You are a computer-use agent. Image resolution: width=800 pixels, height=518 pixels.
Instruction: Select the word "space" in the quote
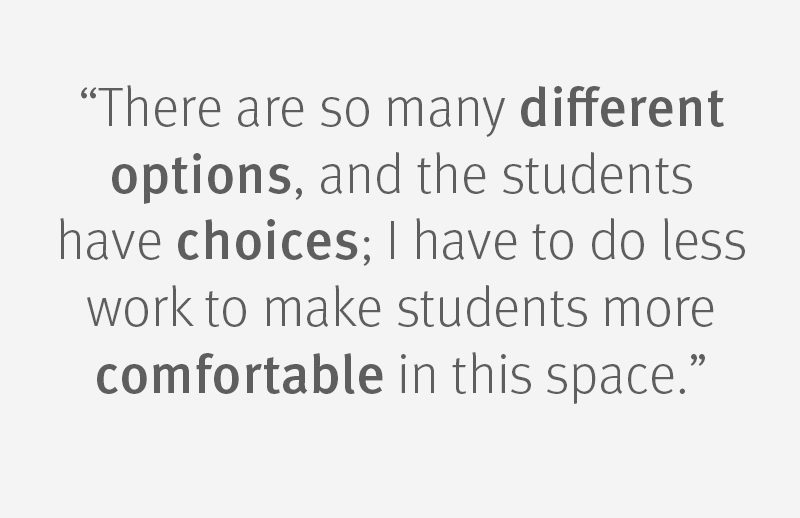(612, 379)
